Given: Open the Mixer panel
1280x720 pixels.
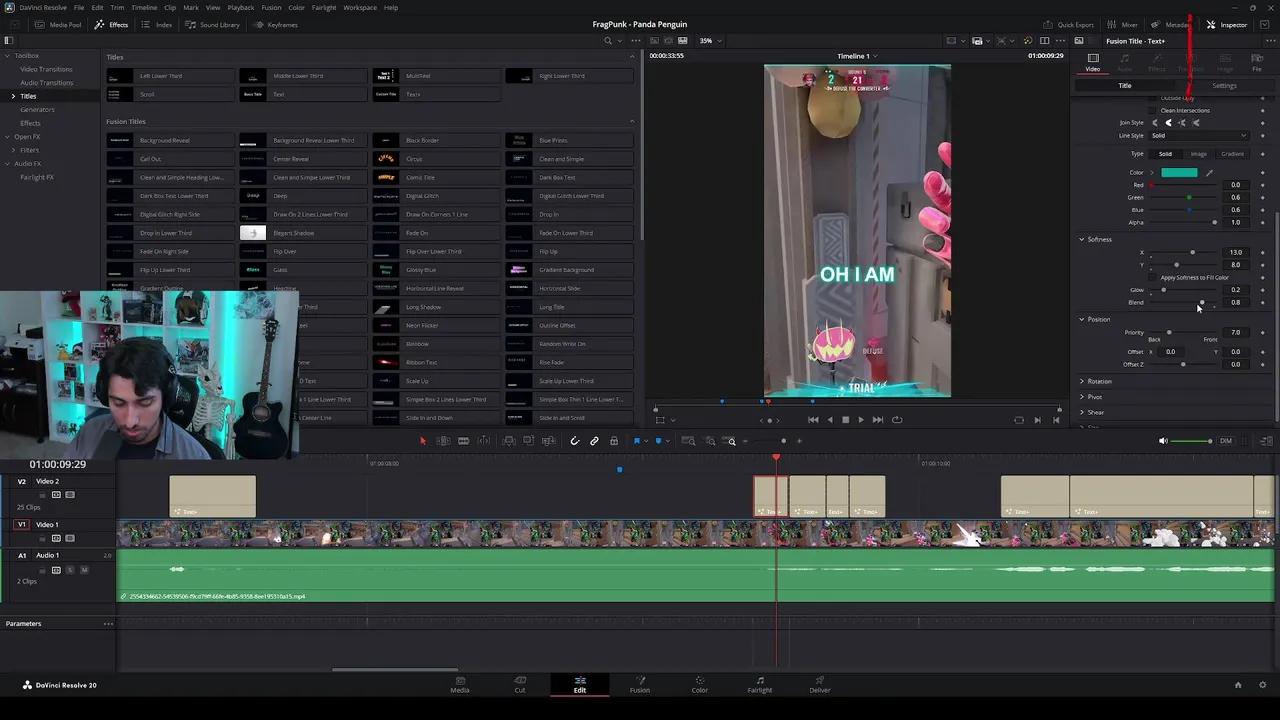Looking at the screenshot, I should 1122,25.
